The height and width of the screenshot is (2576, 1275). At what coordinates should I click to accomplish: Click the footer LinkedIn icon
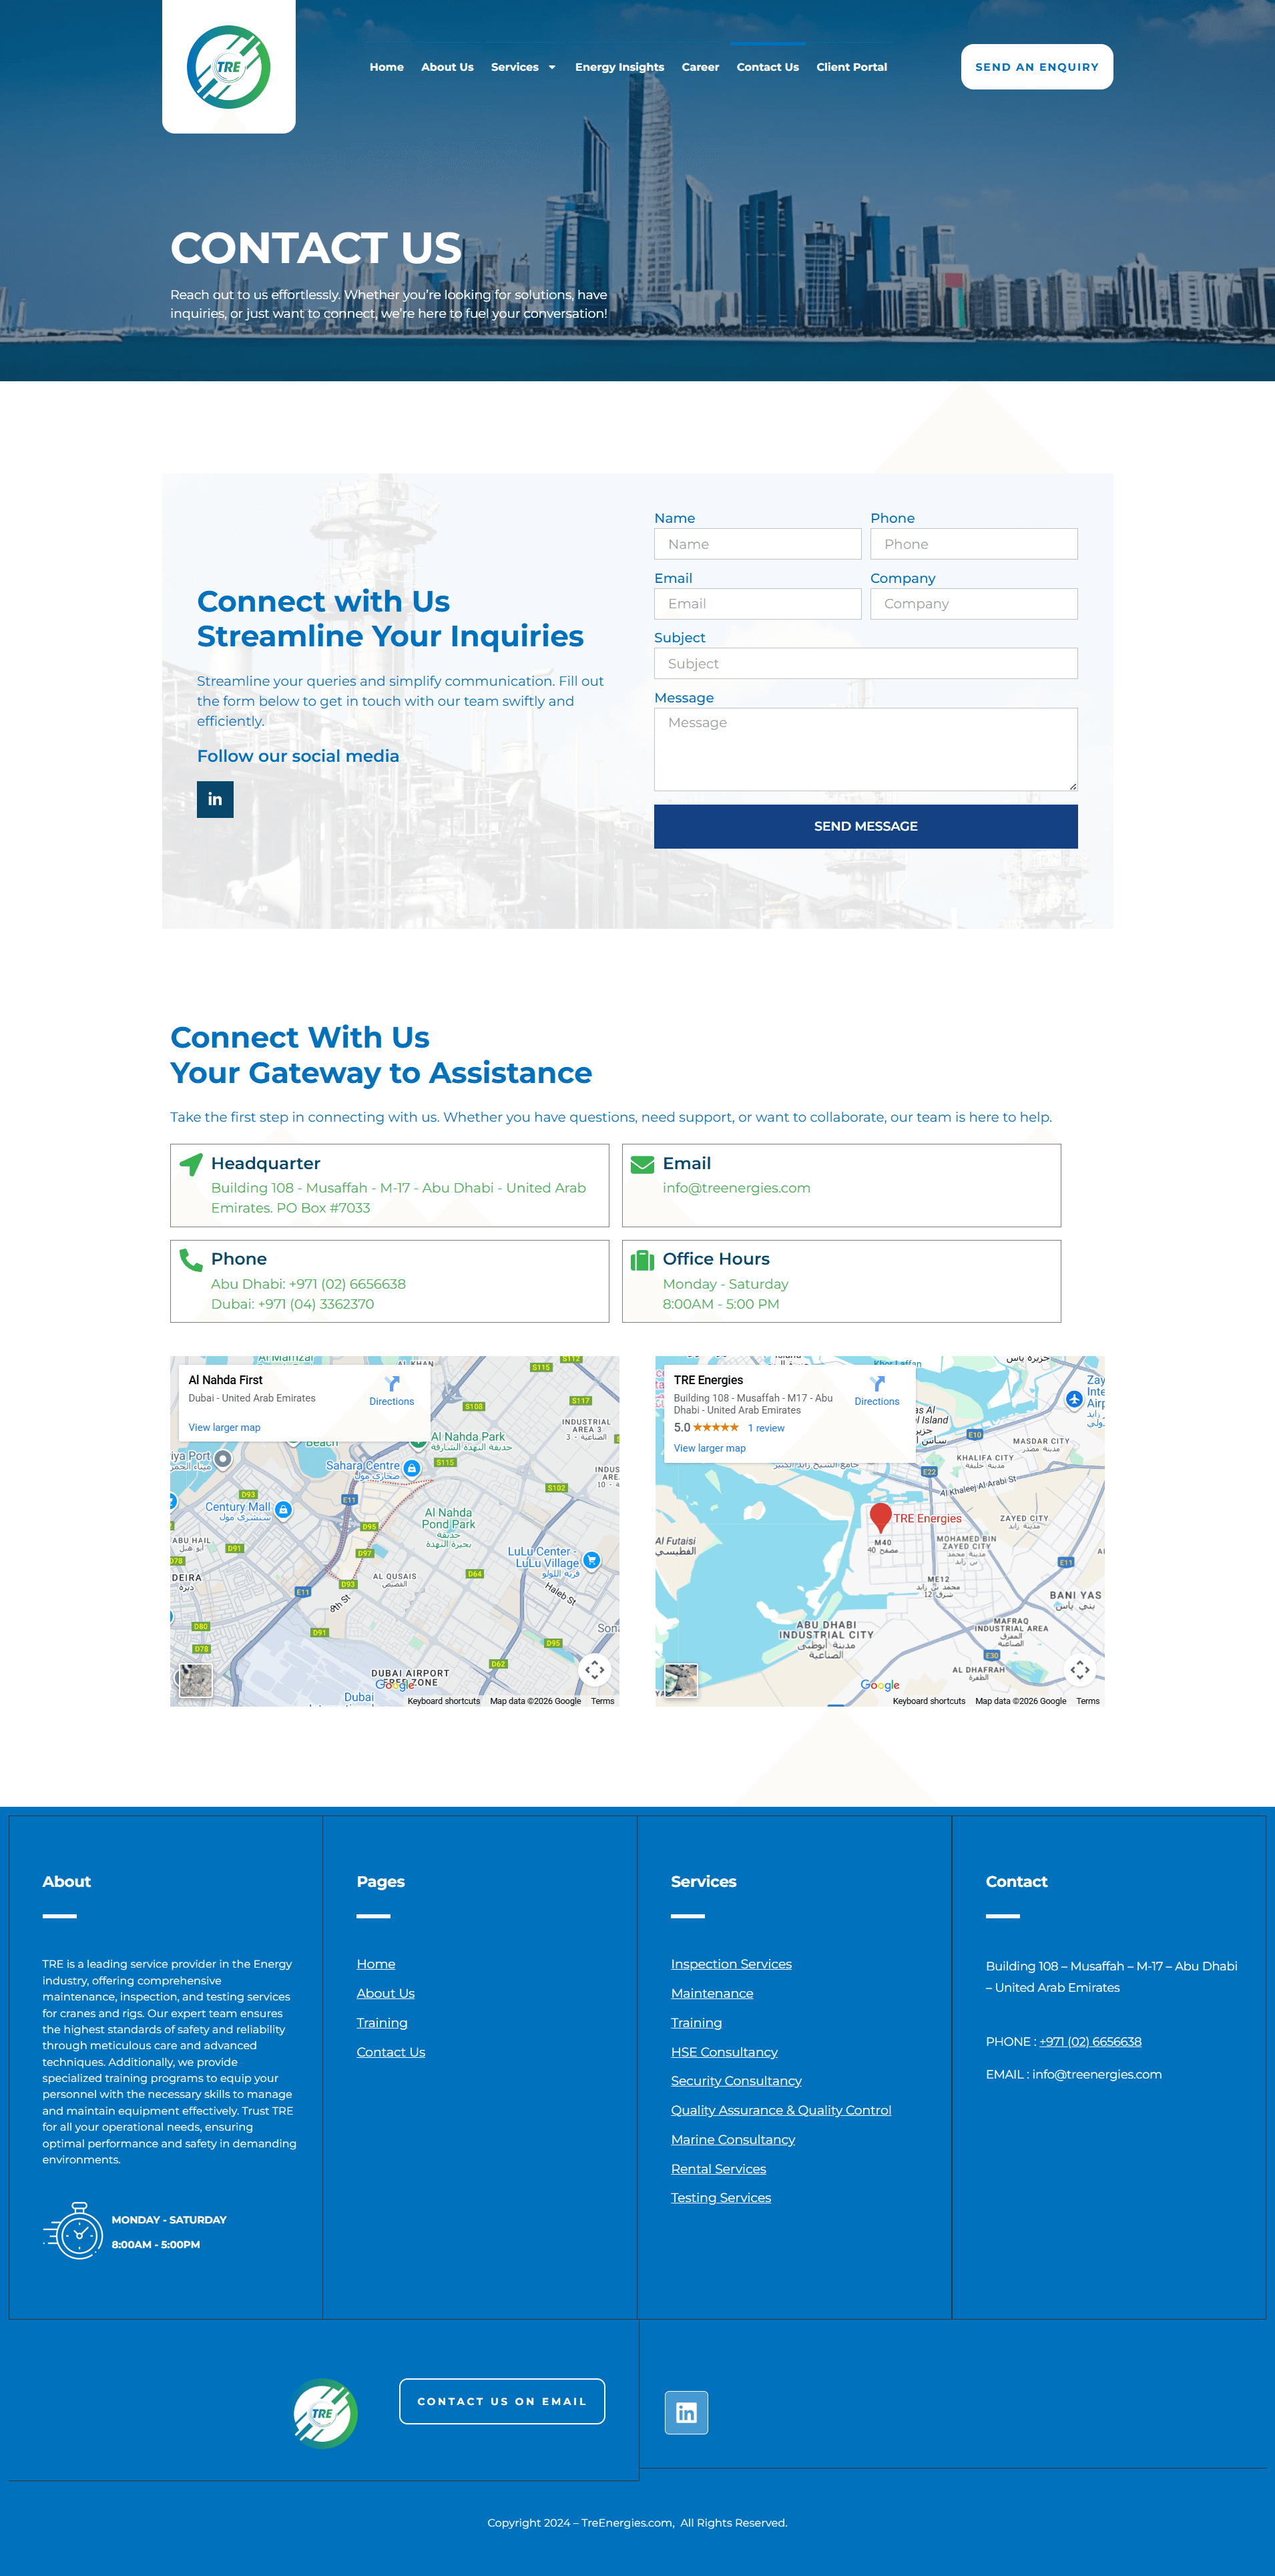click(x=686, y=2413)
